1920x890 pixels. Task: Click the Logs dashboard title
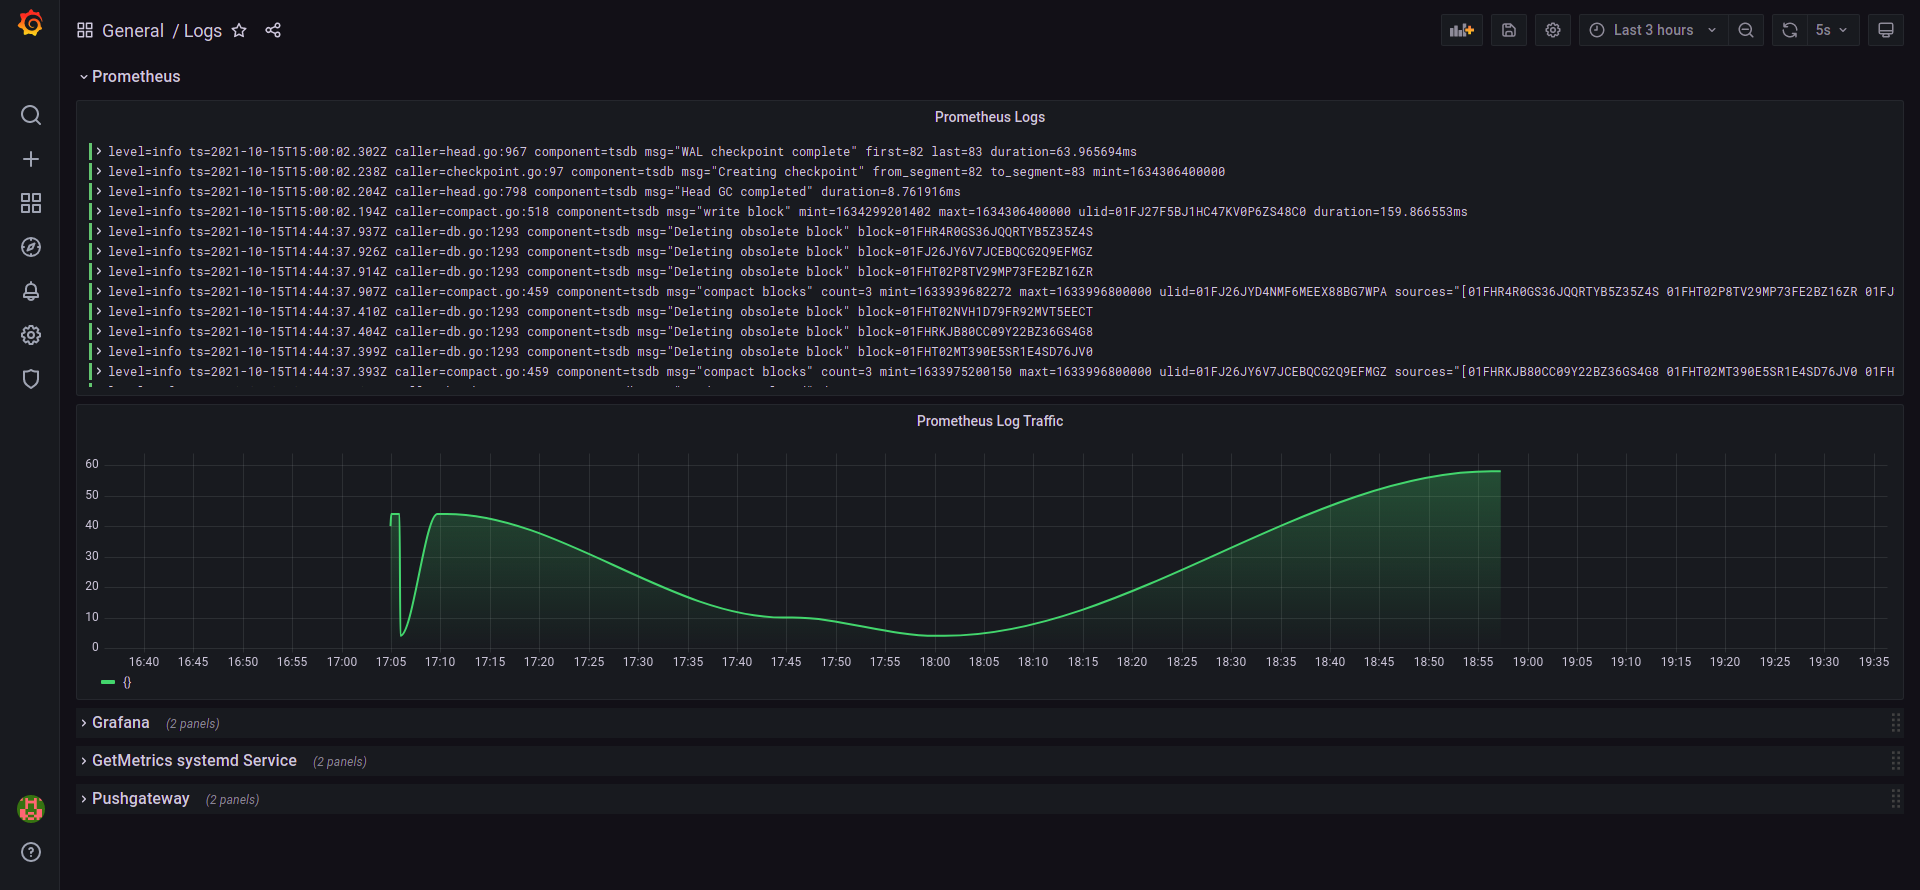click(x=203, y=31)
